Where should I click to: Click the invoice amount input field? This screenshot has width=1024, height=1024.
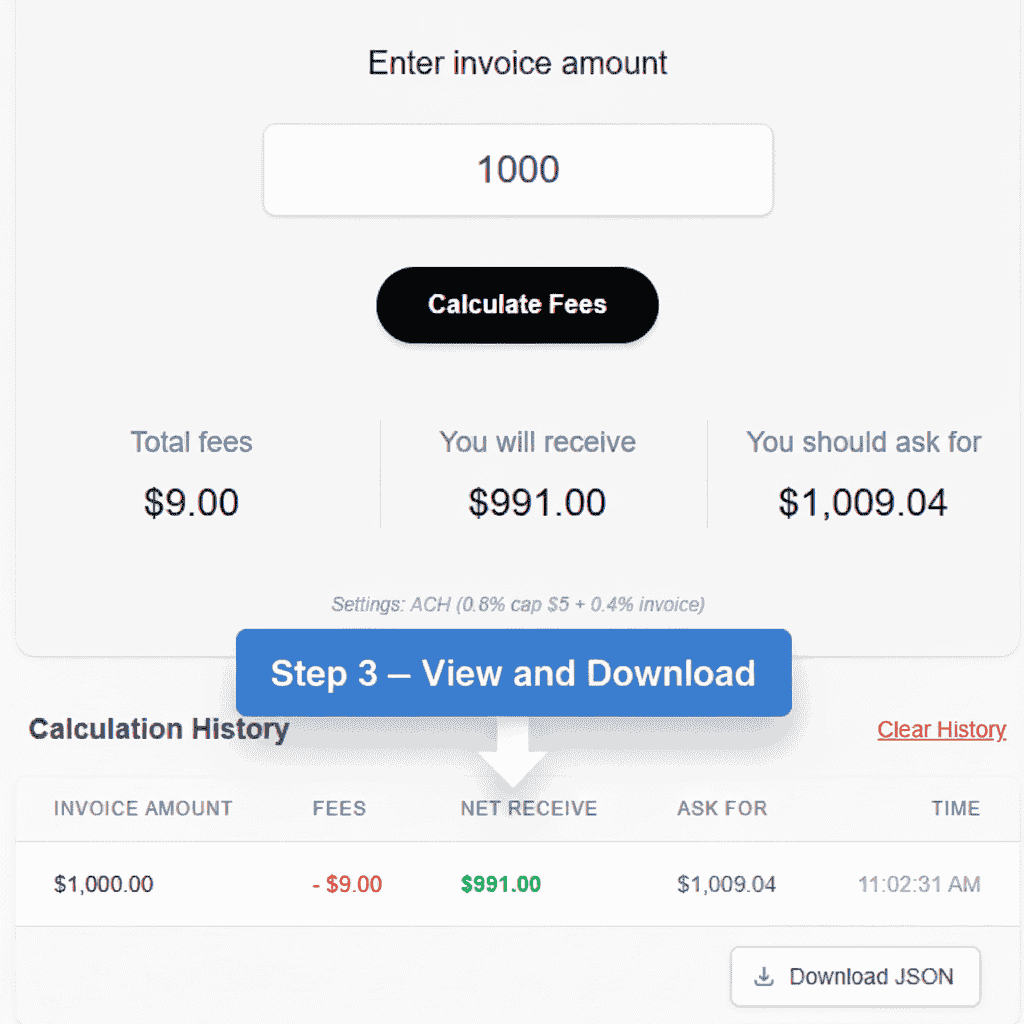pyautogui.click(x=518, y=170)
